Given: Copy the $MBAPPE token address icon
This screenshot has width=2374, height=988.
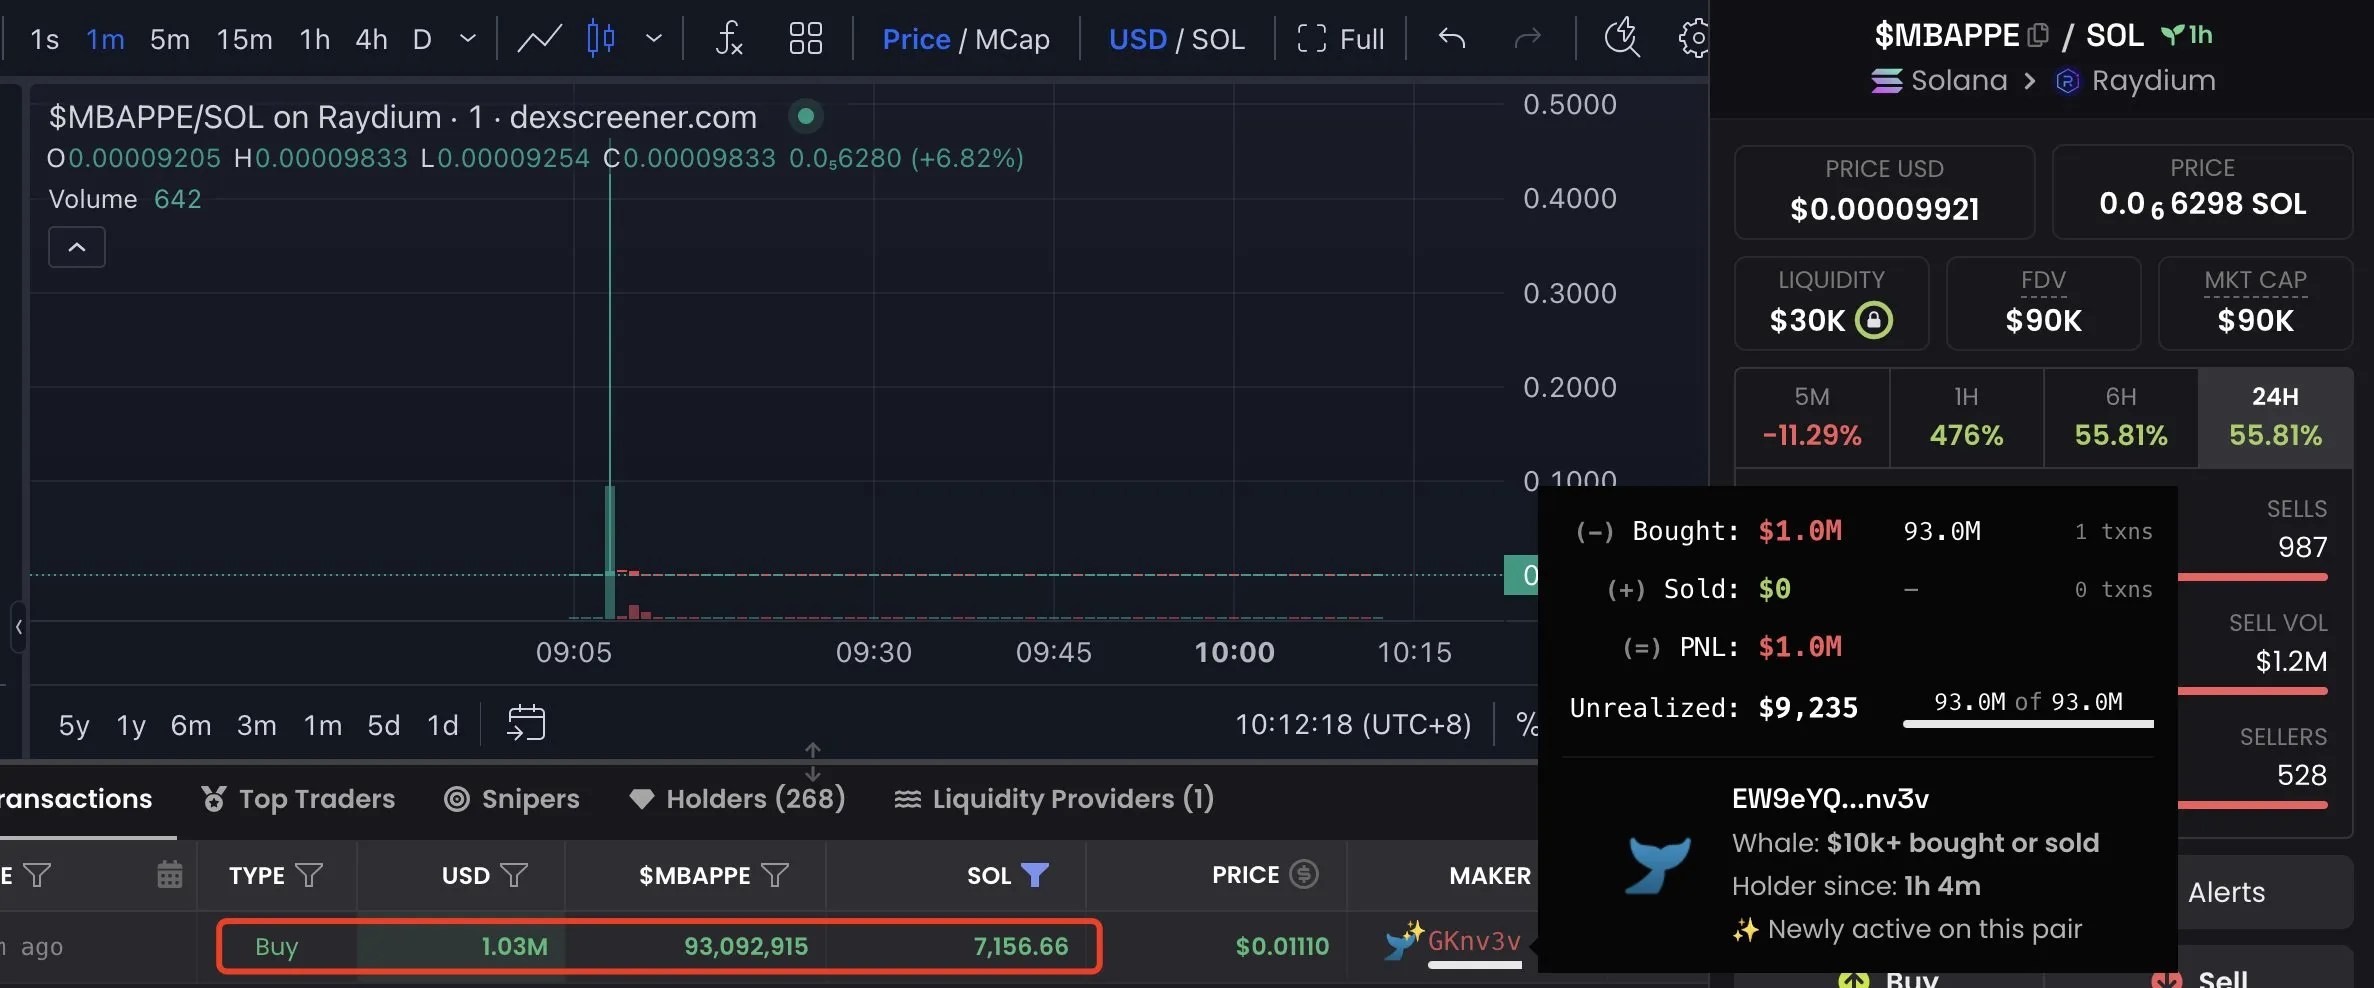Looking at the screenshot, I should click(x=2040, y=33).
